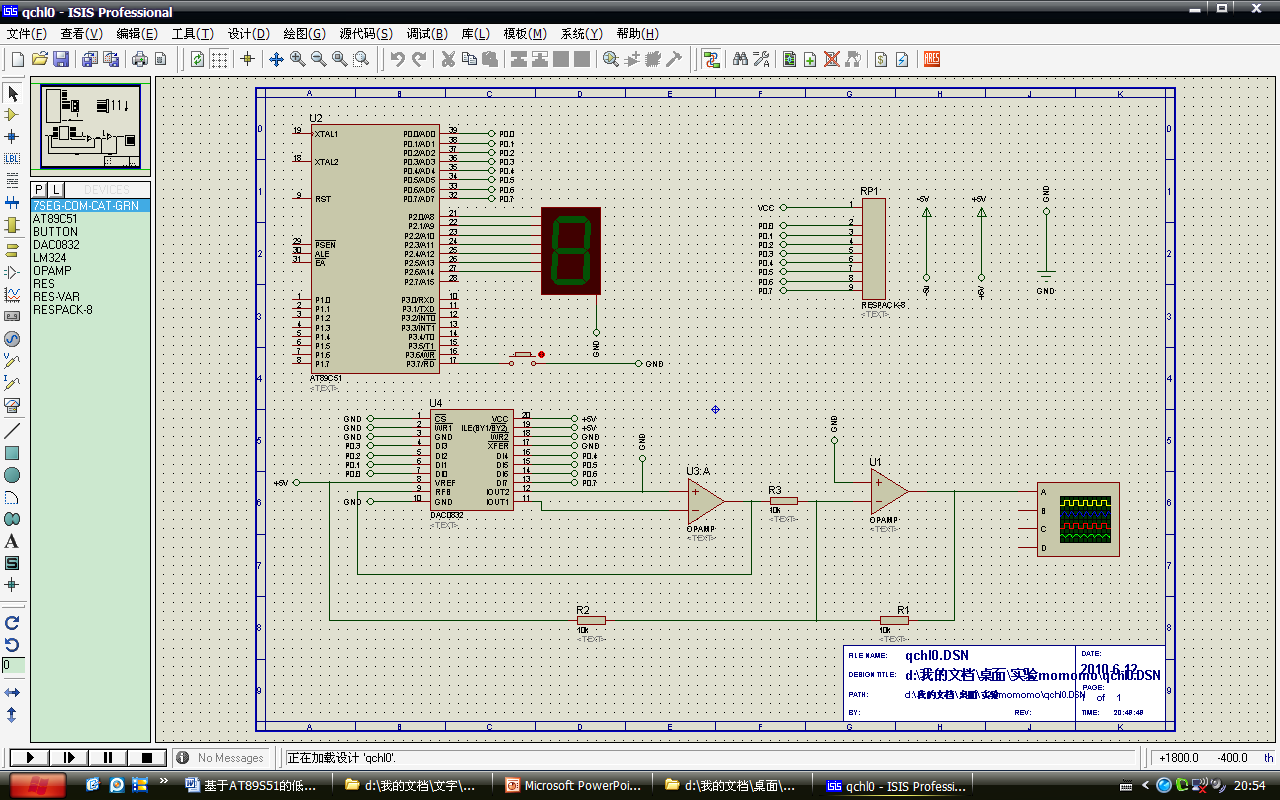This screenshot has height=800, width=1280.
Task: Switch to junction dot mode
Action: [13, 136]
